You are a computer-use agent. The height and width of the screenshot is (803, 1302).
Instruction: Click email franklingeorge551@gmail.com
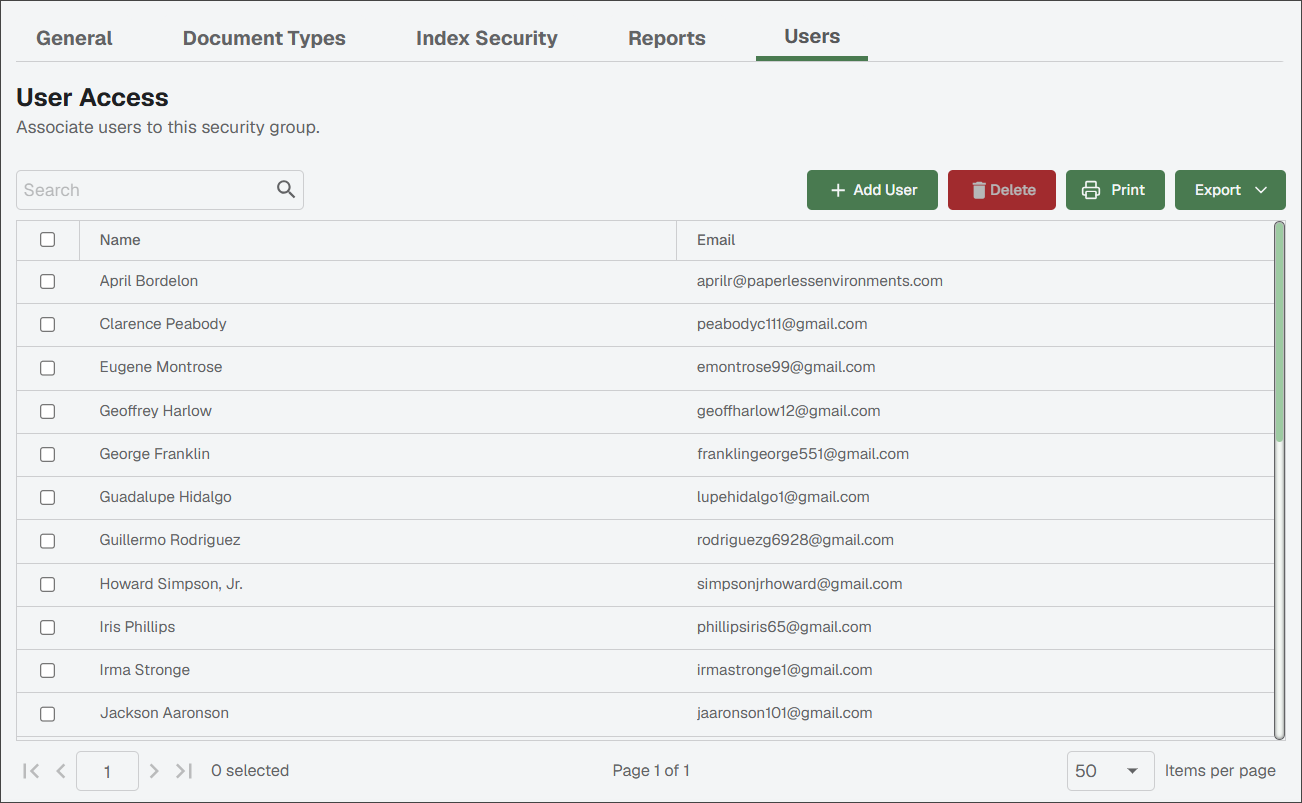pyautogui.click(x=803, y=454)
